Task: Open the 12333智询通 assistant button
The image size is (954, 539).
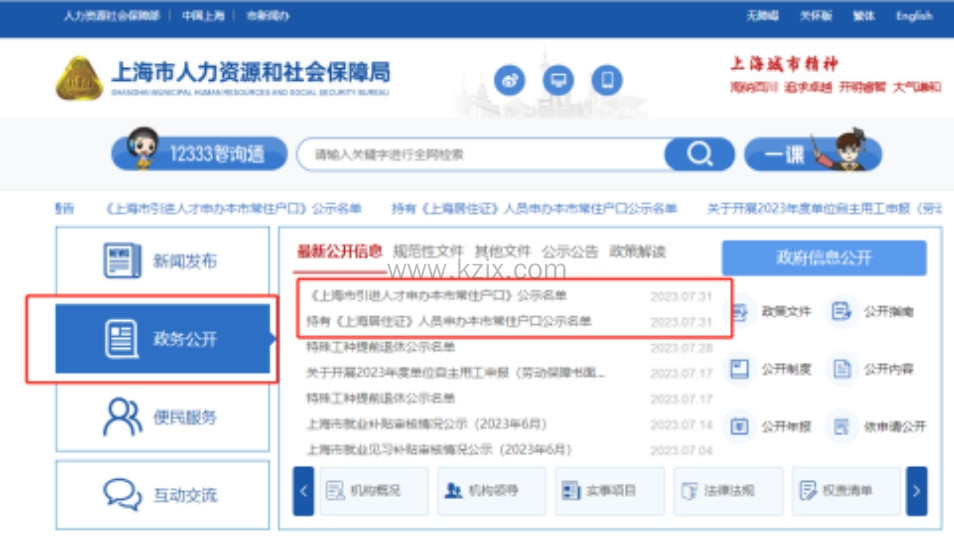Action: coord(200,154)
